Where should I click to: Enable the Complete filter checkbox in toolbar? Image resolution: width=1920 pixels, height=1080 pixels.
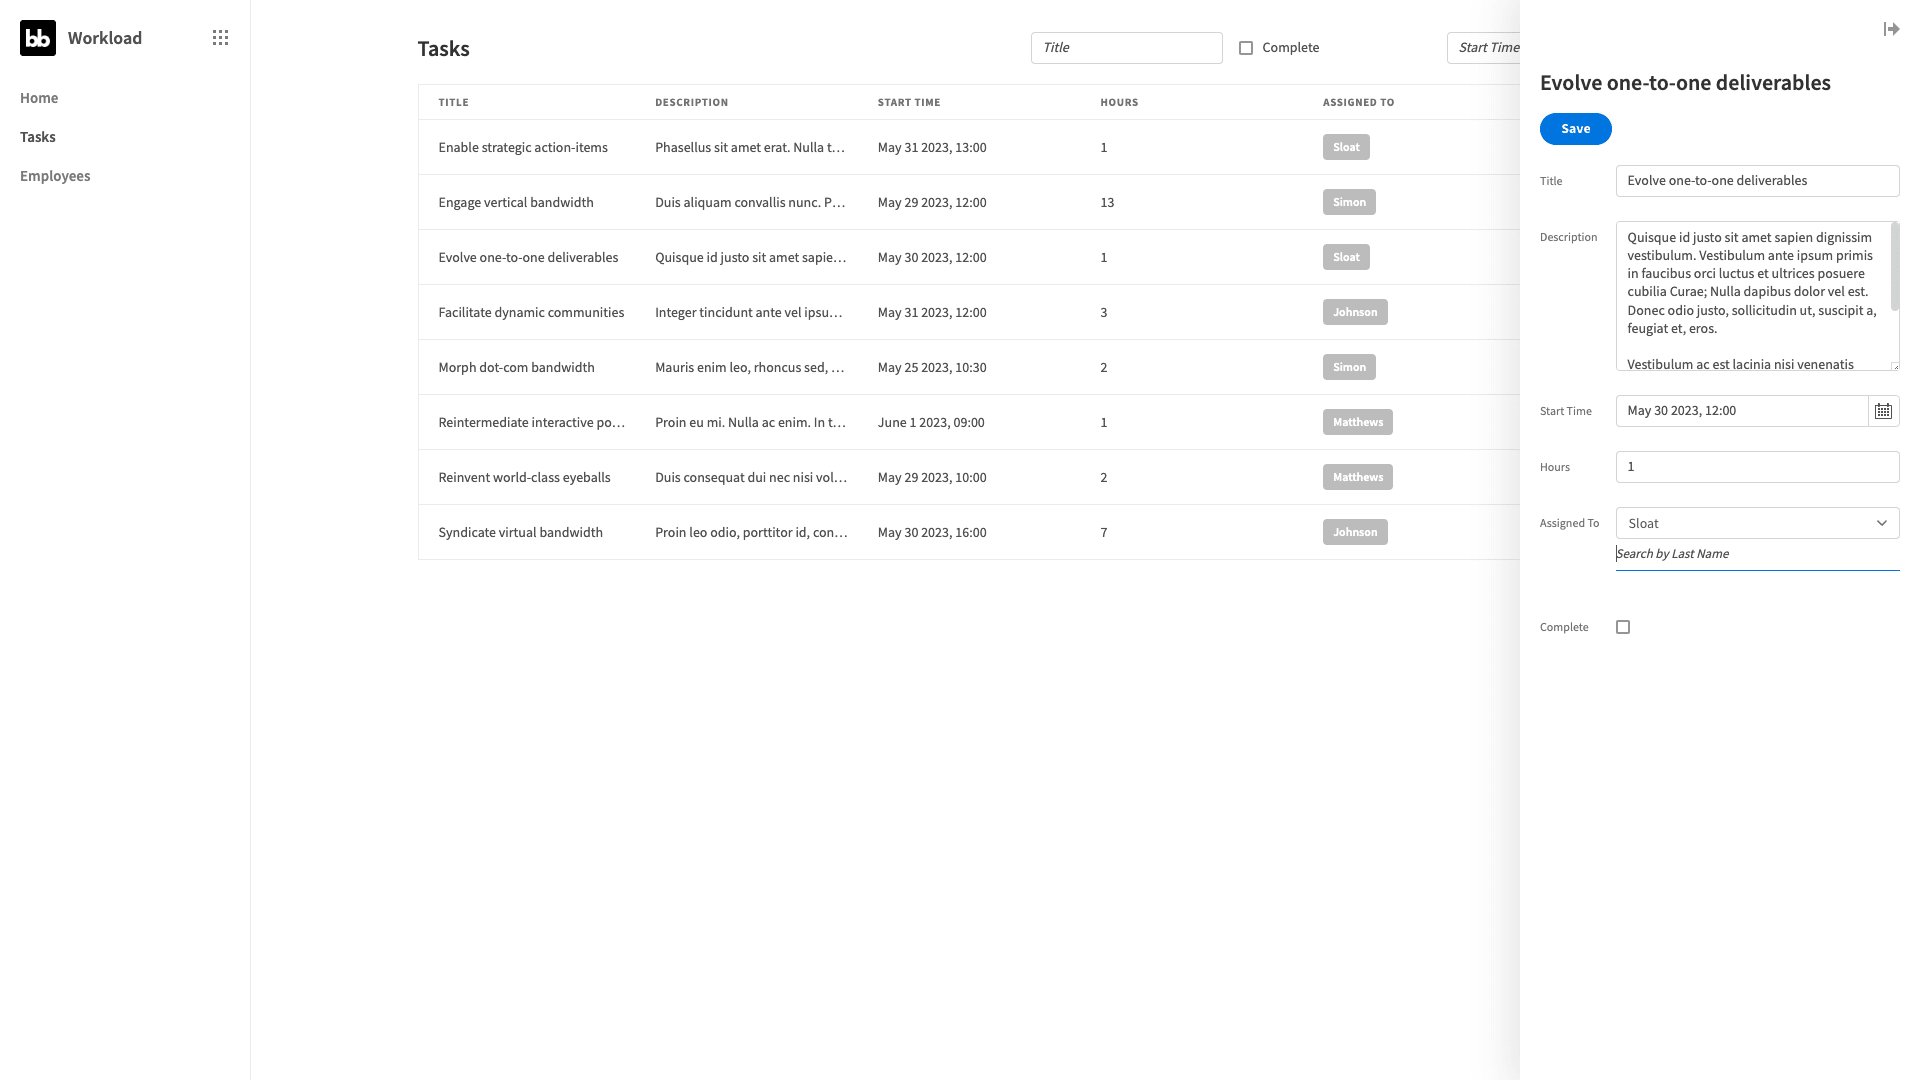(1246, 47)
